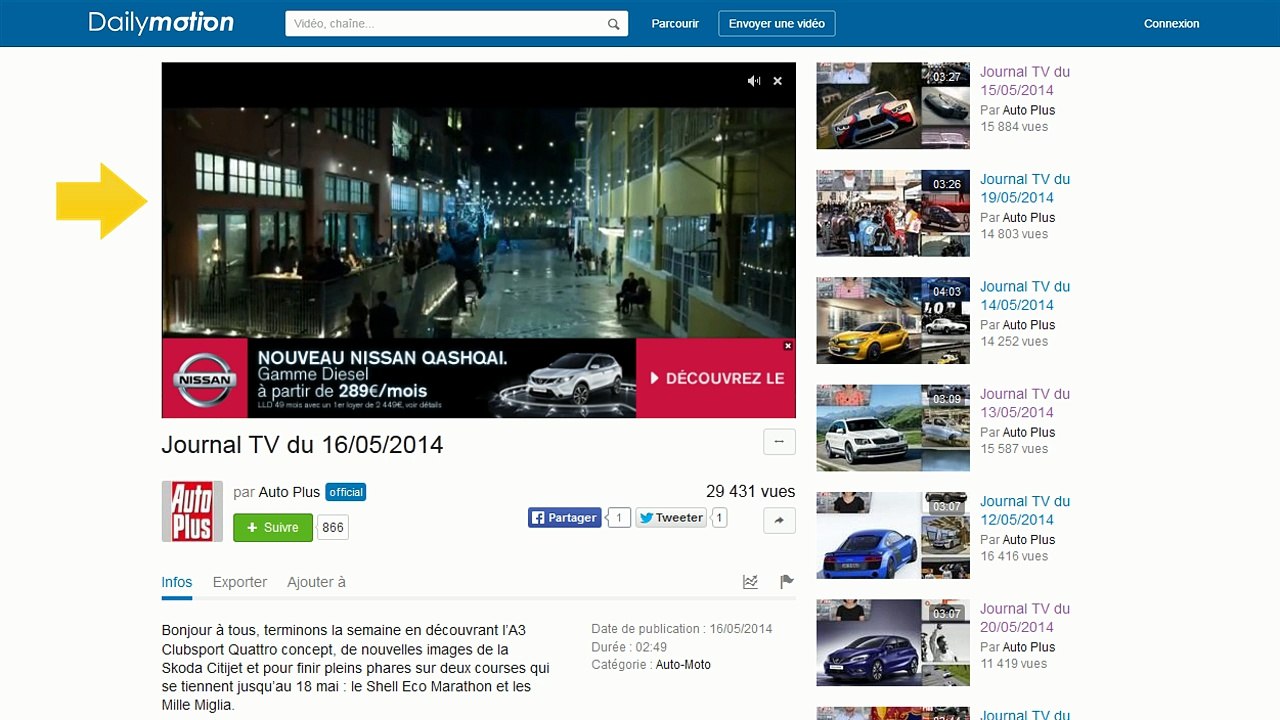Image resolution: width=1280 pixels, height=720 pixels.
Task: Close the Nissan banner overlay
Action: 788,346
